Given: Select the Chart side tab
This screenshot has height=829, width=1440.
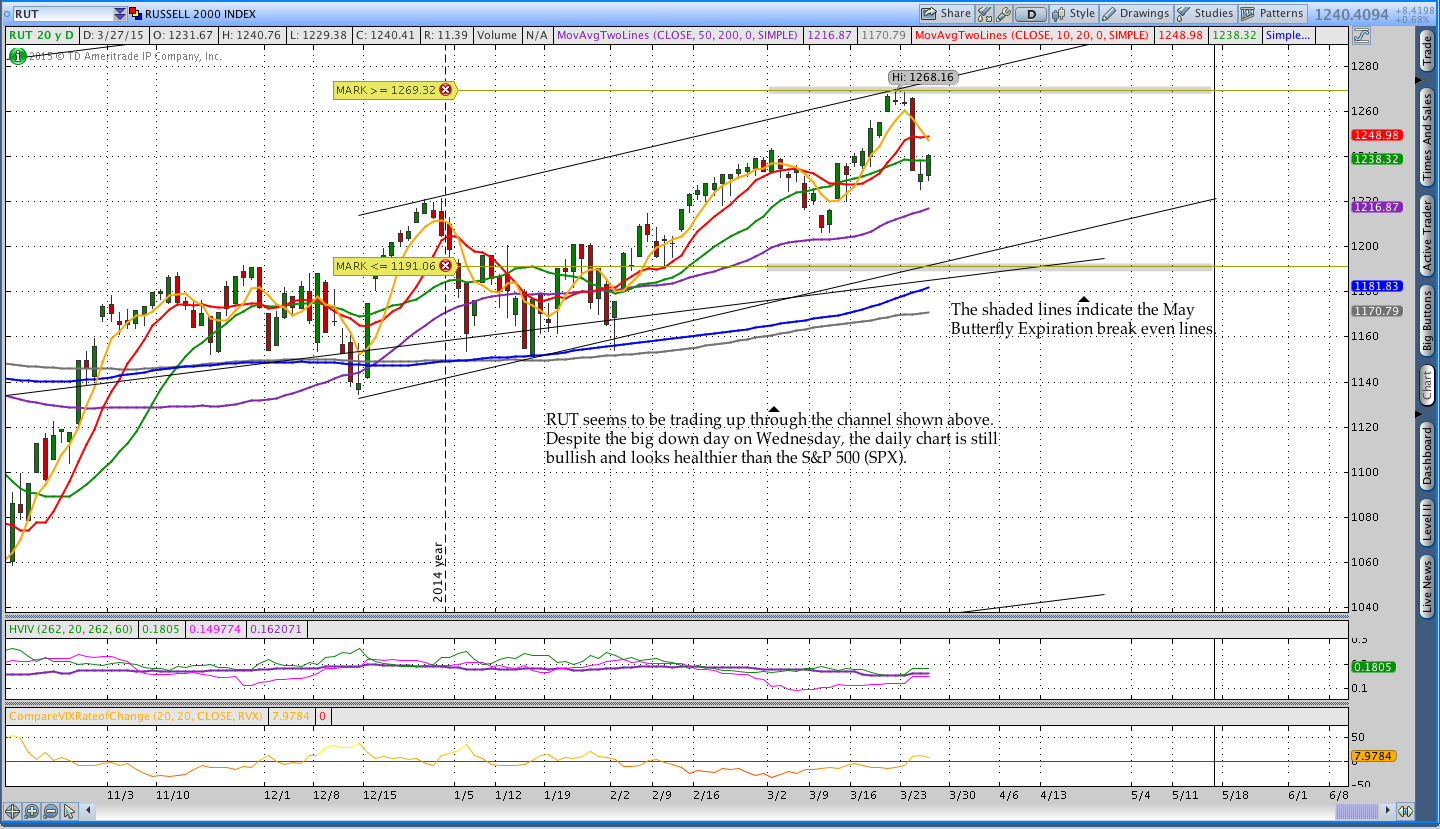Looking at the screenshot, I should tap(1427, 387).
